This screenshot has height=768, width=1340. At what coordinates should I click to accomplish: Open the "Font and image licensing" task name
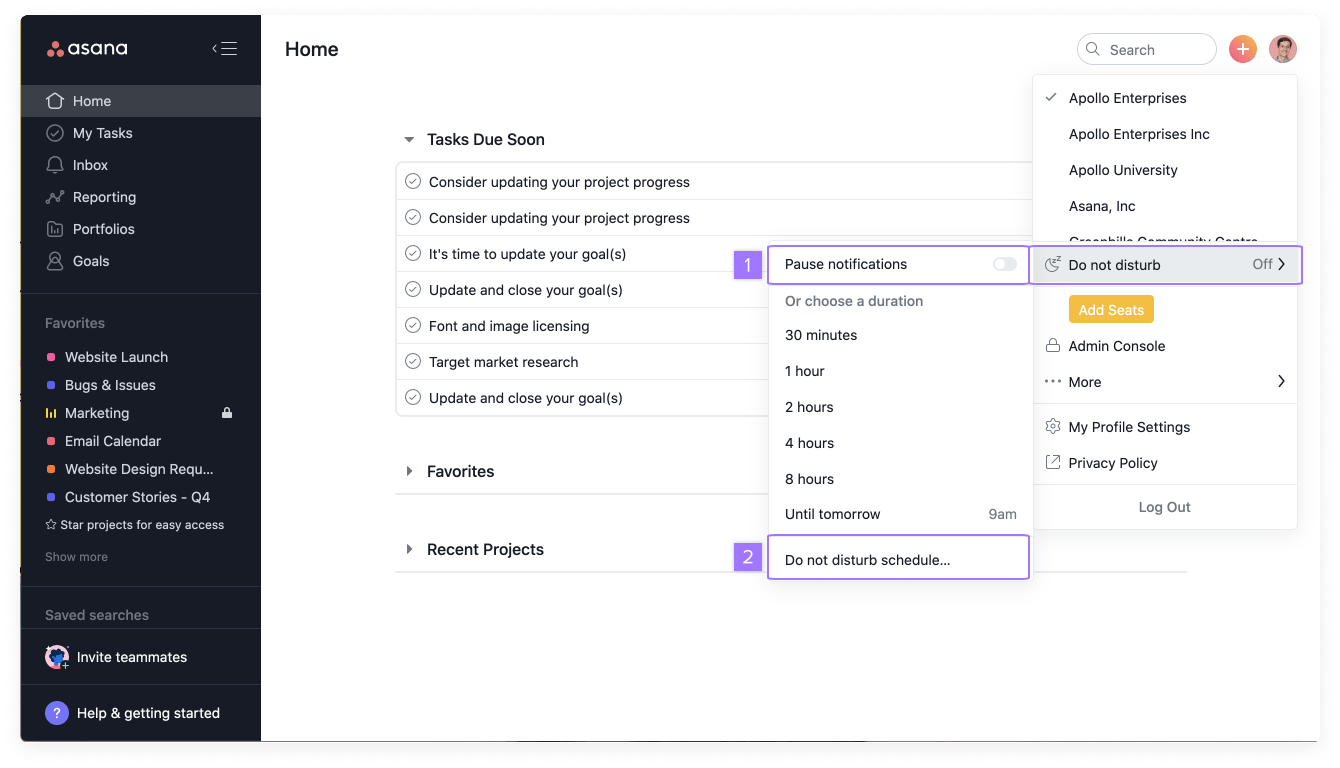pyautogui.click(x=509, y=326)
